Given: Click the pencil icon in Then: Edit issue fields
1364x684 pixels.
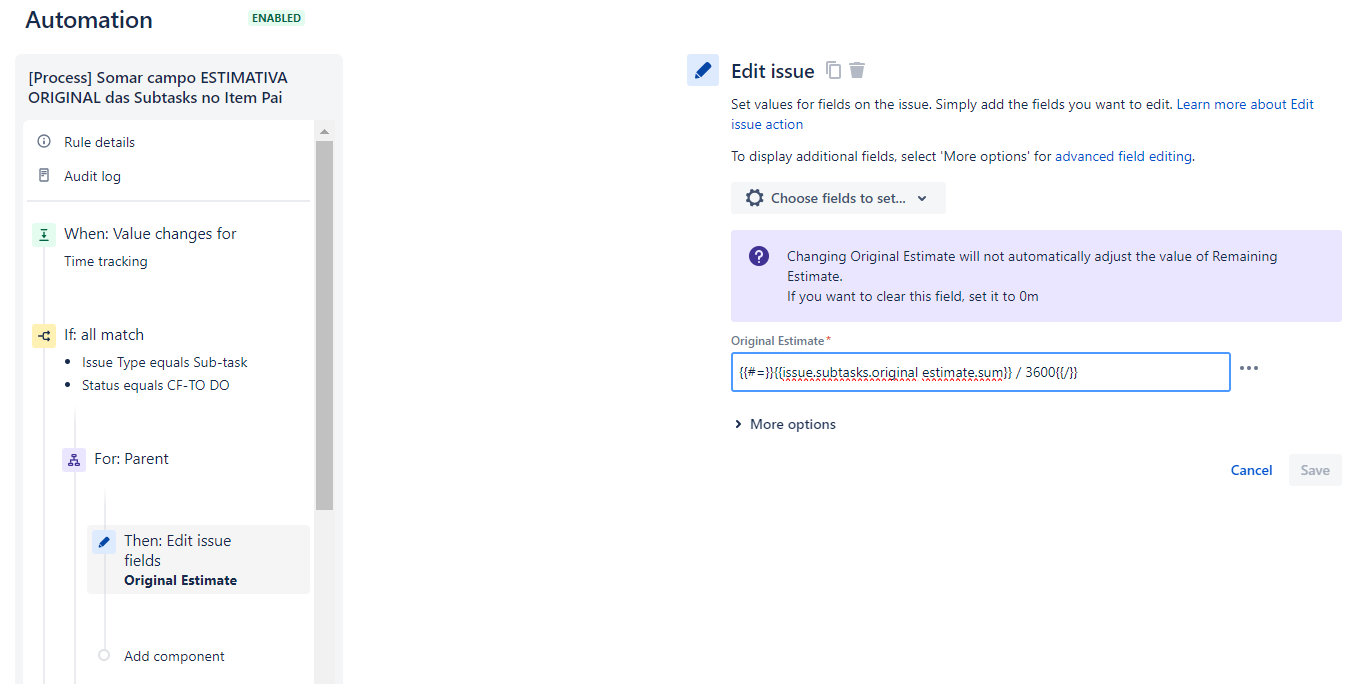Looking at the screenshot, I should coord(104,542).
